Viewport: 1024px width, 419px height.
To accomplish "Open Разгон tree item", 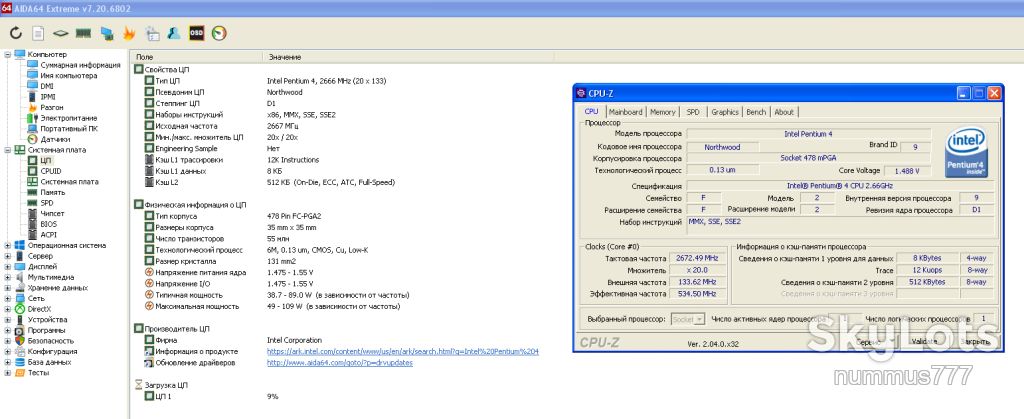I will (x=52, y=107).
